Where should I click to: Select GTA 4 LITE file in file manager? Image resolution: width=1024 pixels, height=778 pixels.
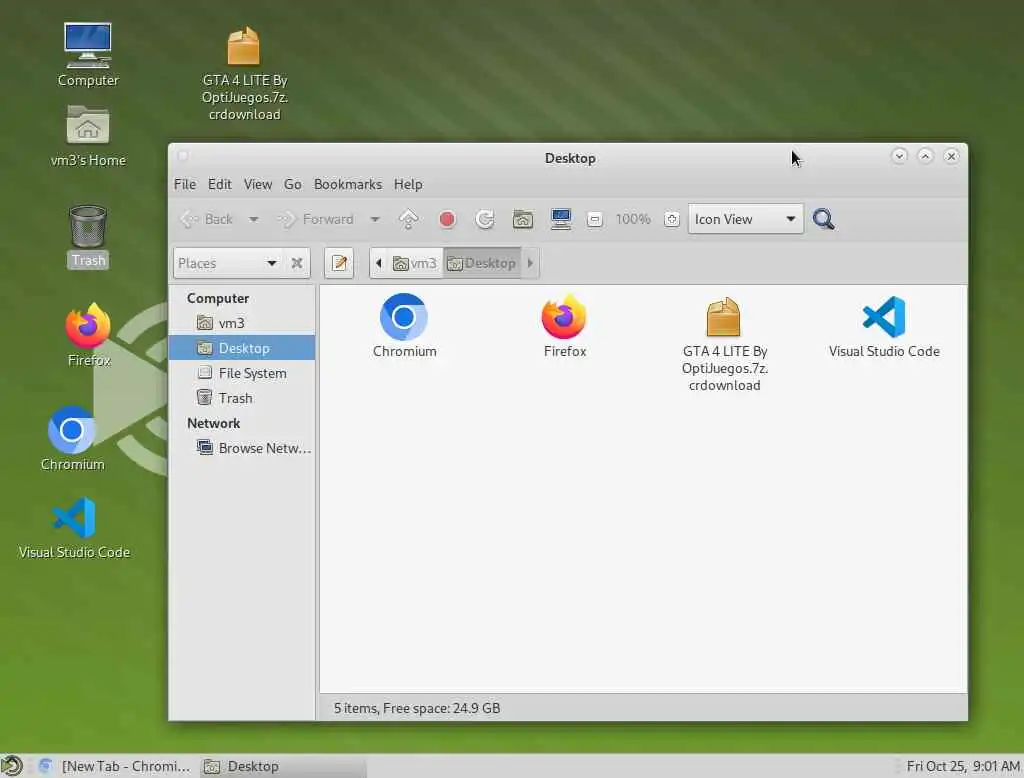coord(724,344)
